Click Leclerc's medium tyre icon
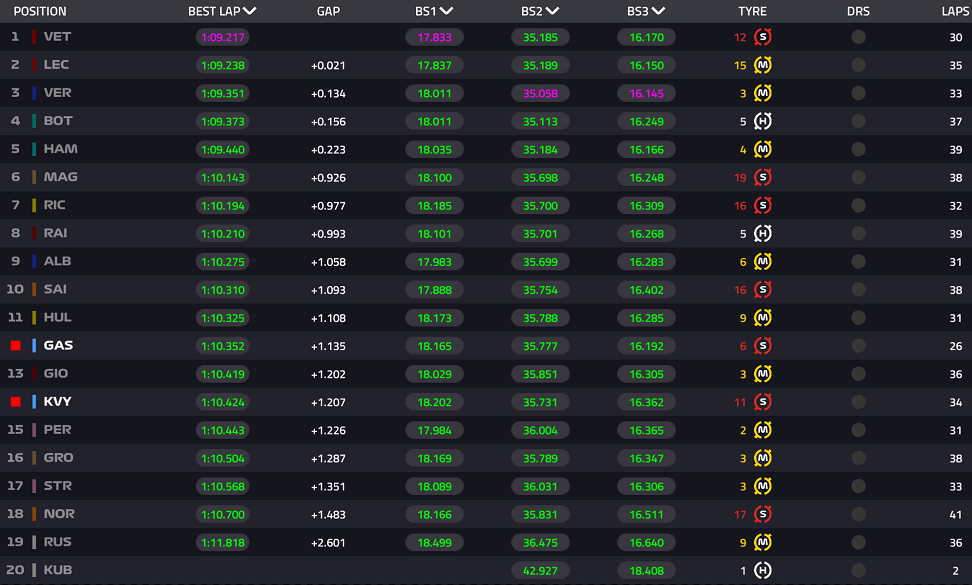 (x=762, y=65)
